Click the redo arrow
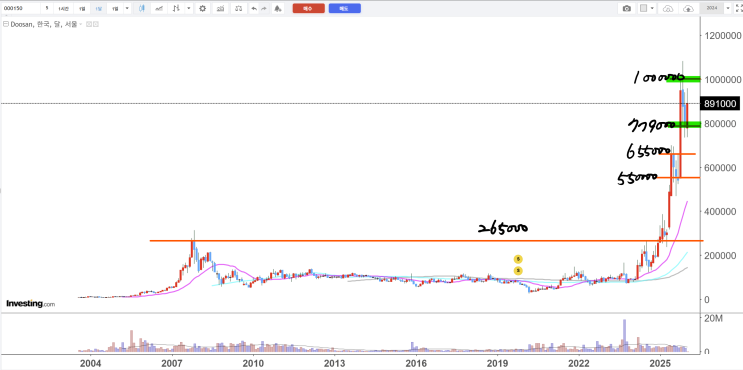 263,9
